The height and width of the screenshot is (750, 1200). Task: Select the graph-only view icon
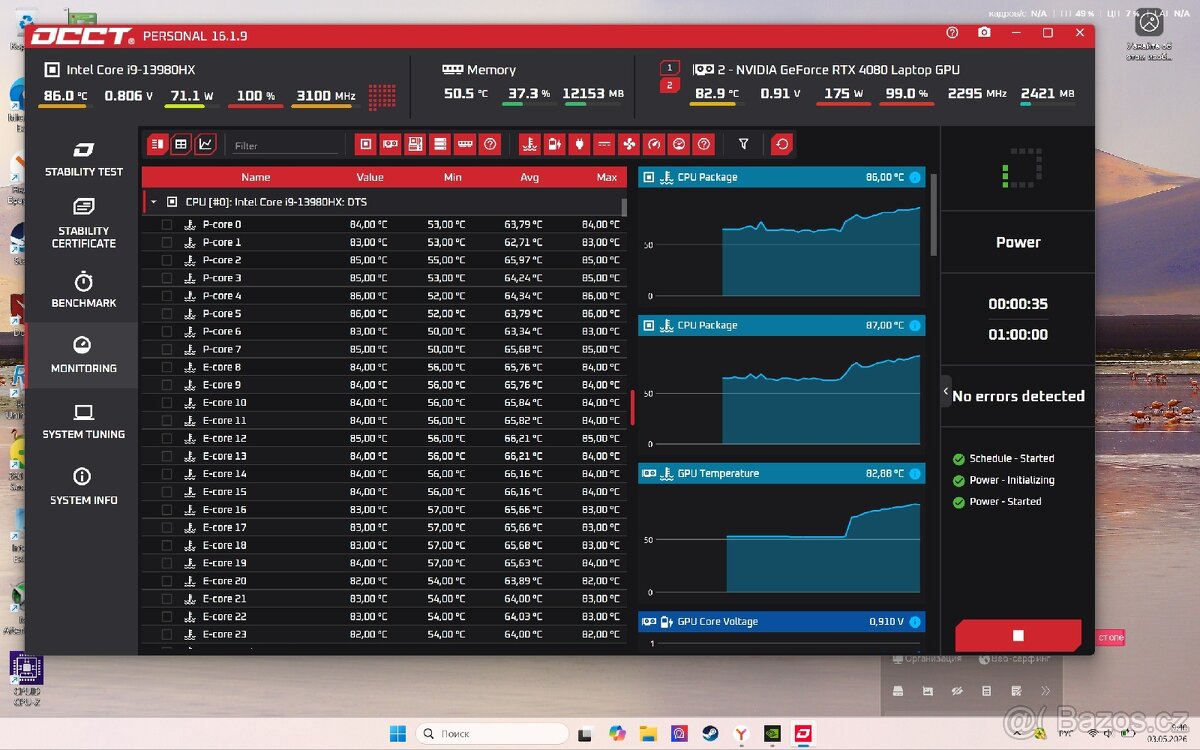205,144
